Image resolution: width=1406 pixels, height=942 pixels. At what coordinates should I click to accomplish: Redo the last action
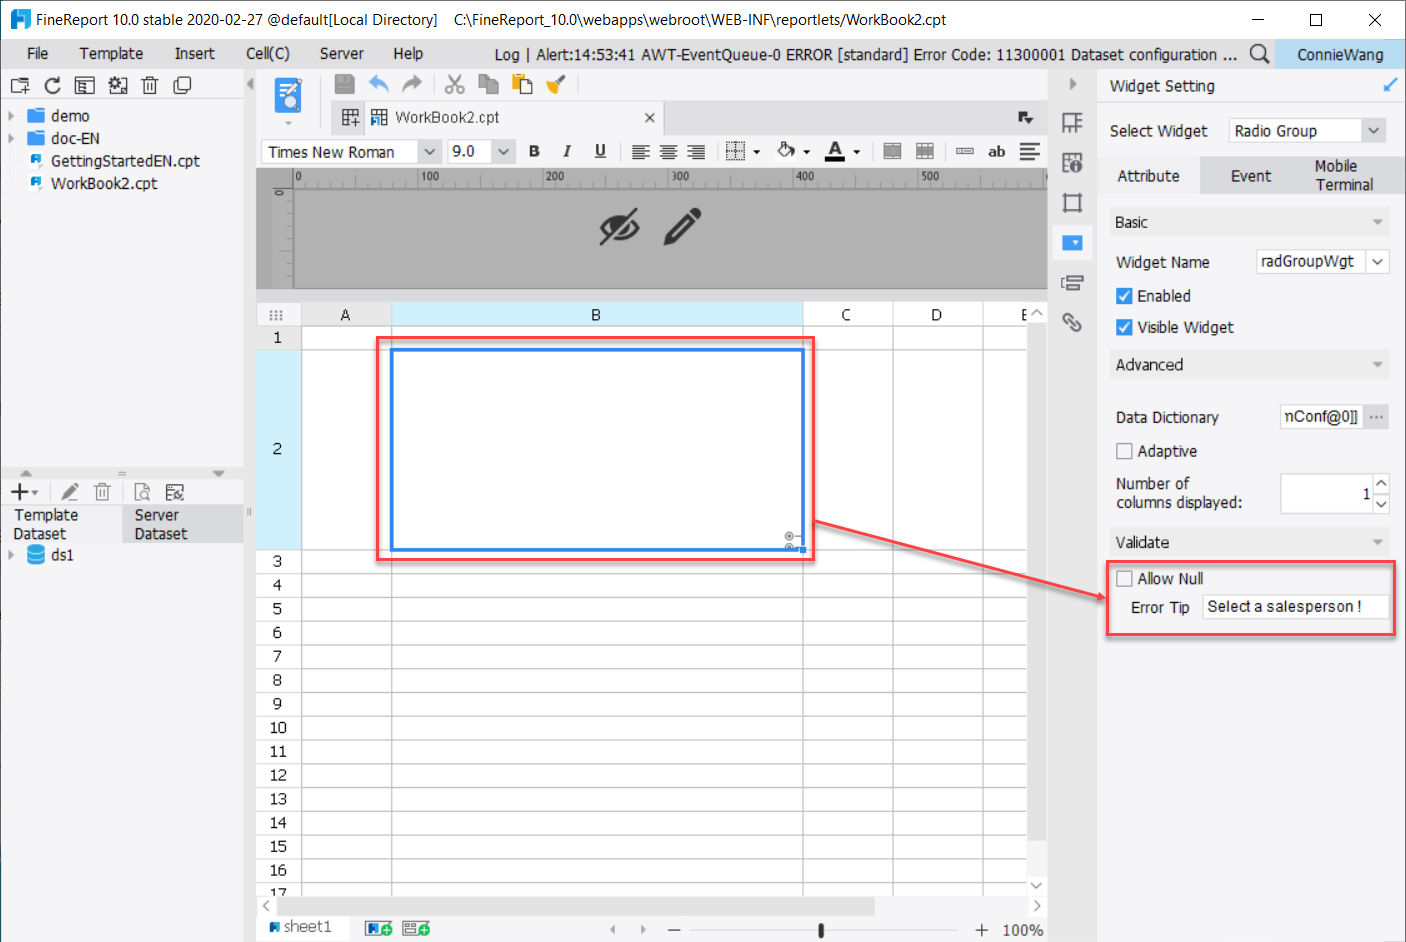(412, 84)
